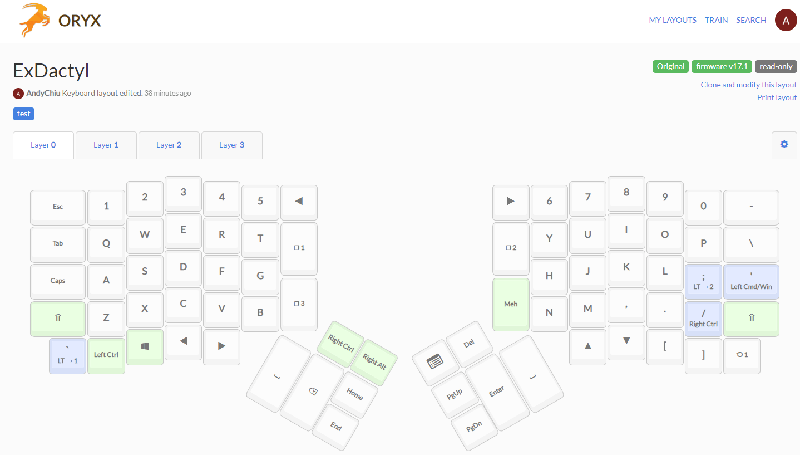Select the top-row right arrow key beside 6
Screen dimensions: 800x455
(511, 201)
